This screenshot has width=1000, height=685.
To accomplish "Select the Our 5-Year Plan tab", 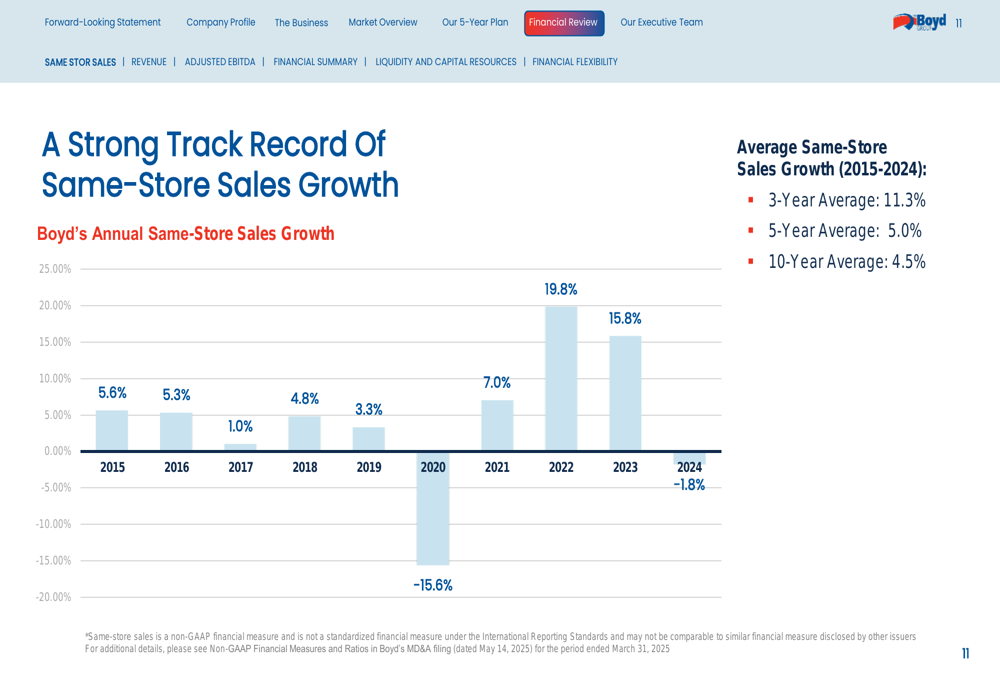I will [x=475, y=22].
